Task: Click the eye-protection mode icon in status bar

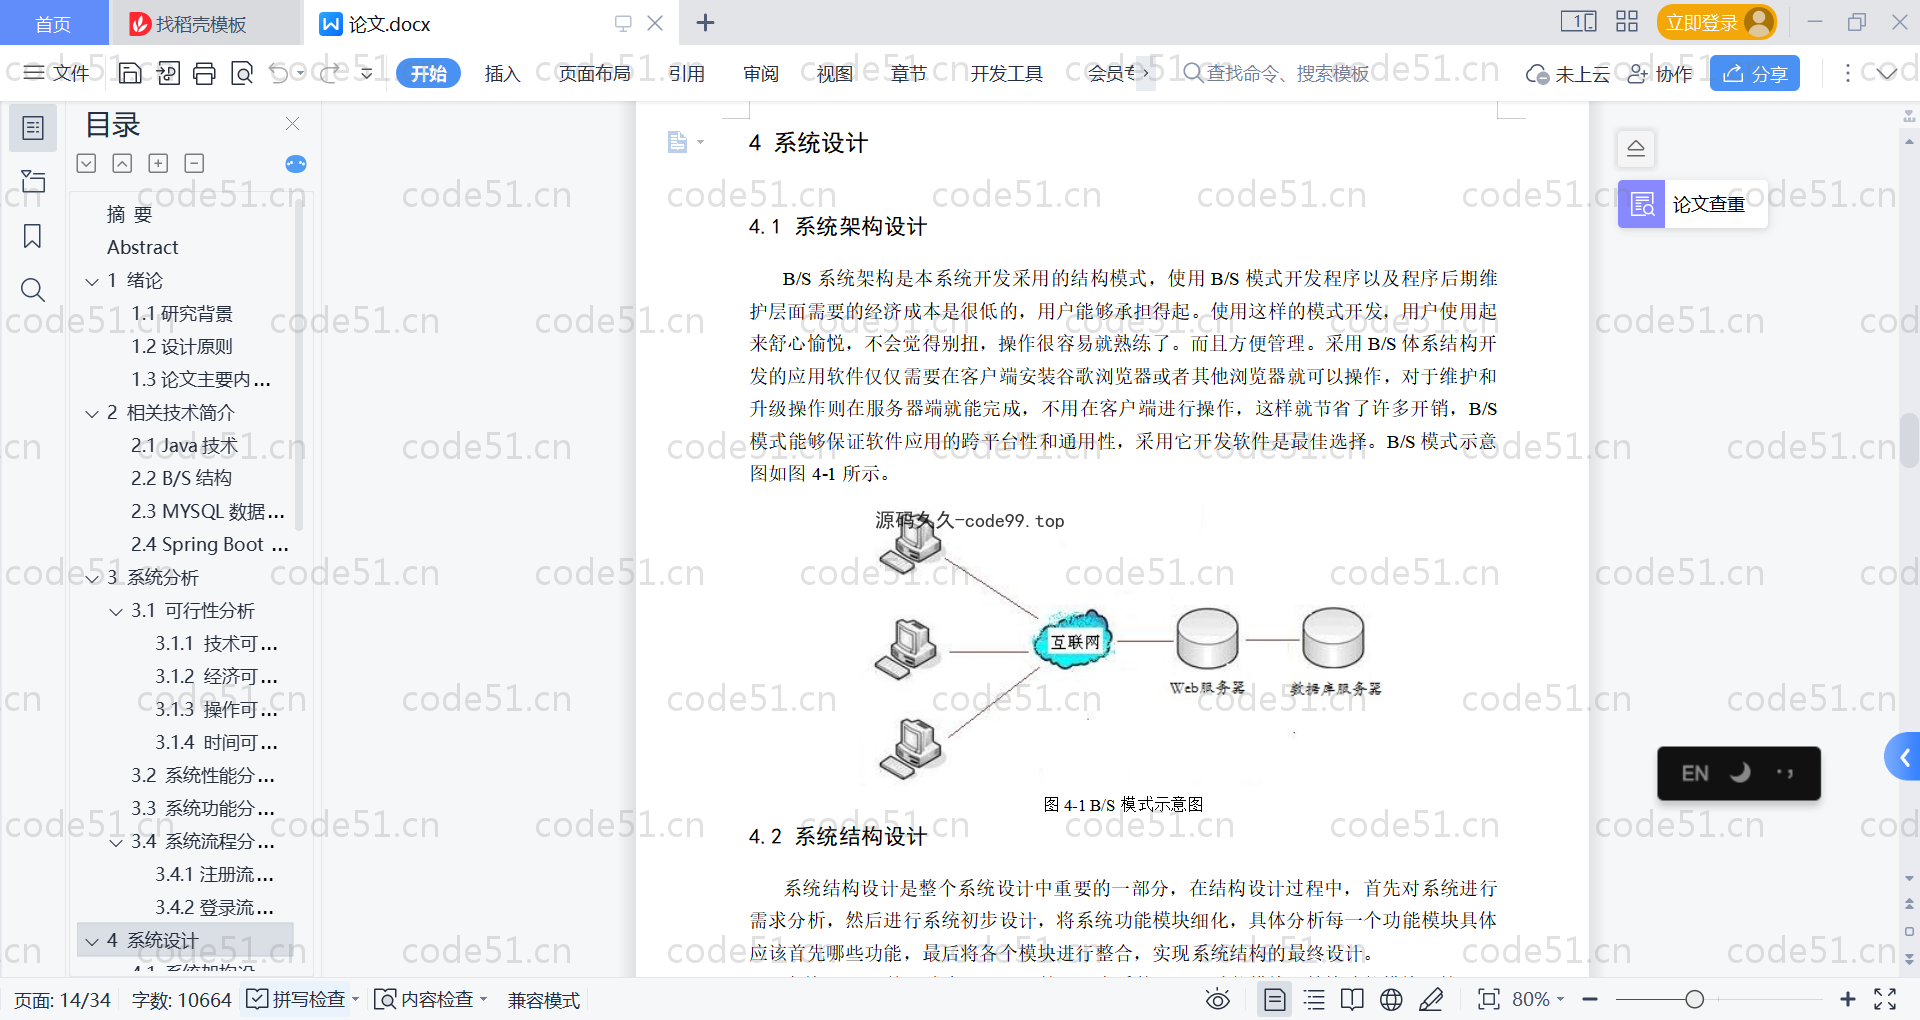Action: click(x=1217, y=999)
